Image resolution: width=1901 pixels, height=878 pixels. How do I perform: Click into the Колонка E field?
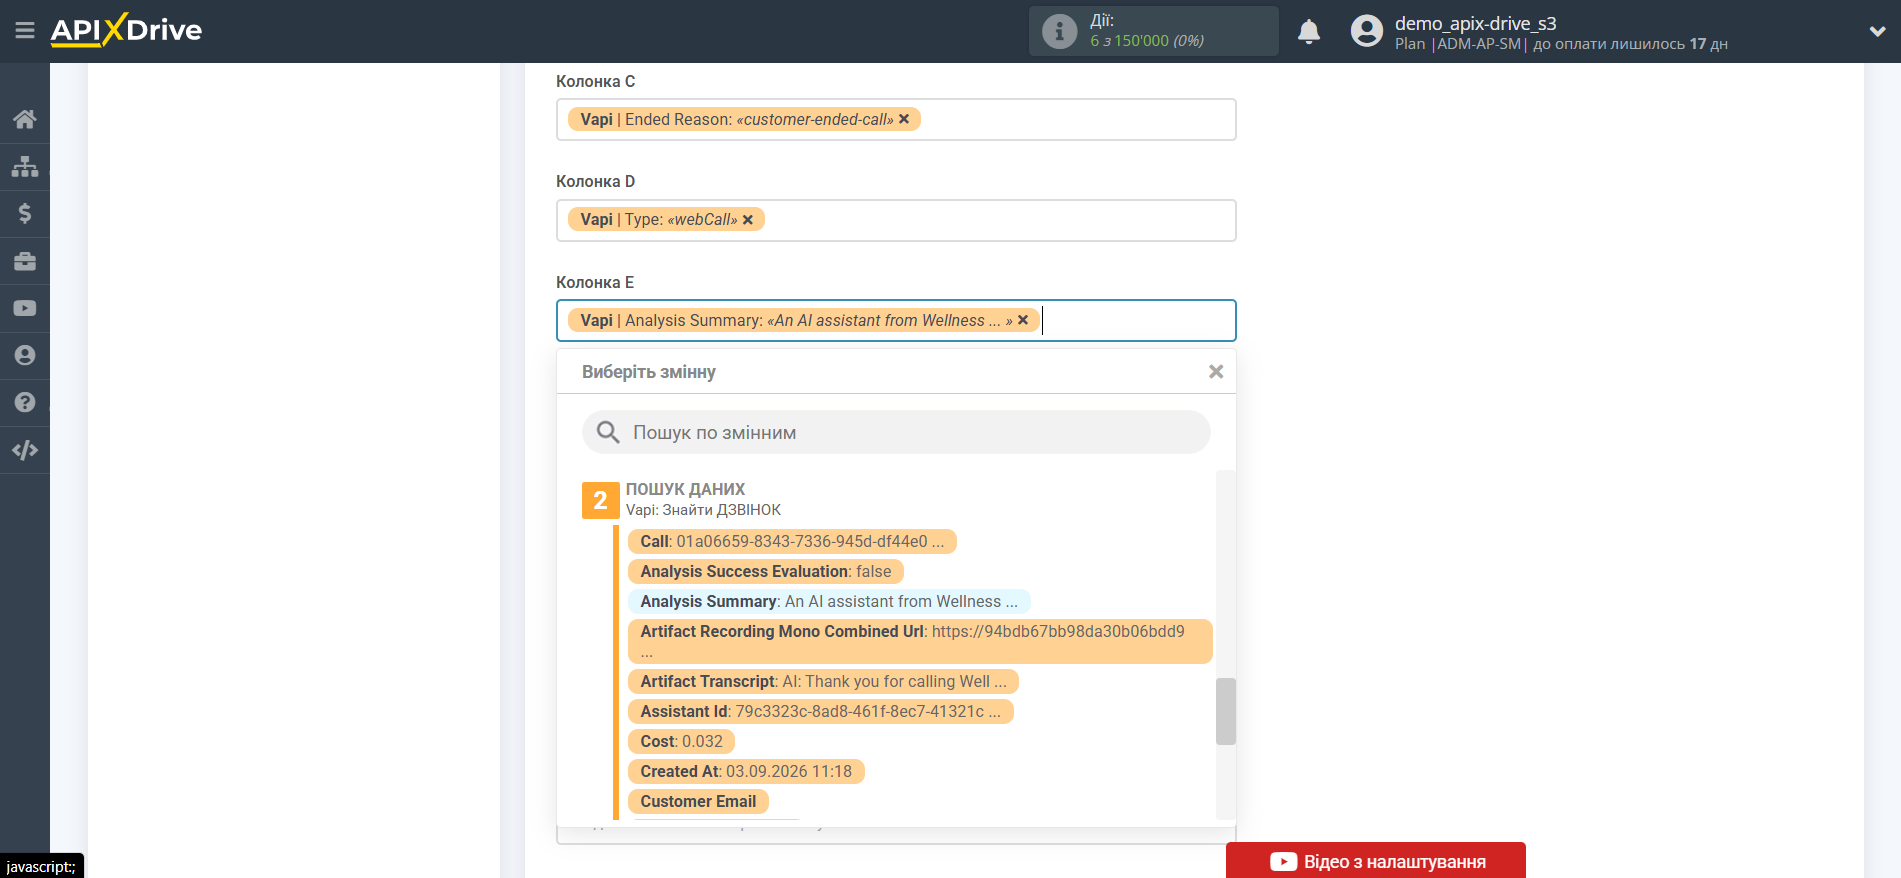(896, 321)
